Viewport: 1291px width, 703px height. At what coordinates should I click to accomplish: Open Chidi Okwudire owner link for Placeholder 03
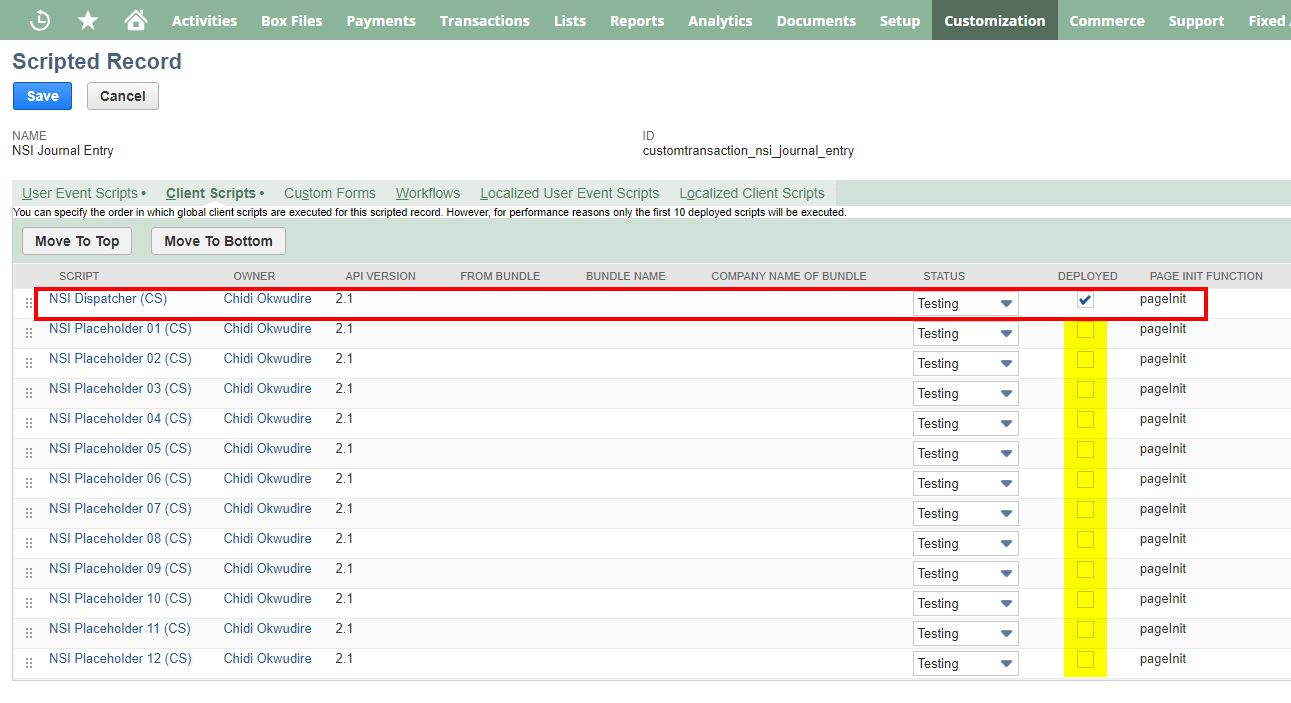(x=268, y=388)
